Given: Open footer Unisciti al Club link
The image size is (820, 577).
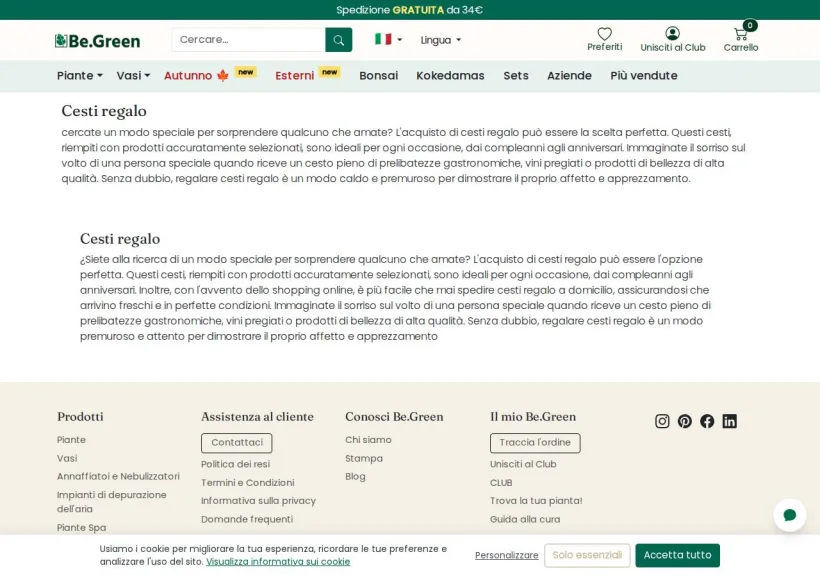Looking at the screenshot, I should click(523, 464).
